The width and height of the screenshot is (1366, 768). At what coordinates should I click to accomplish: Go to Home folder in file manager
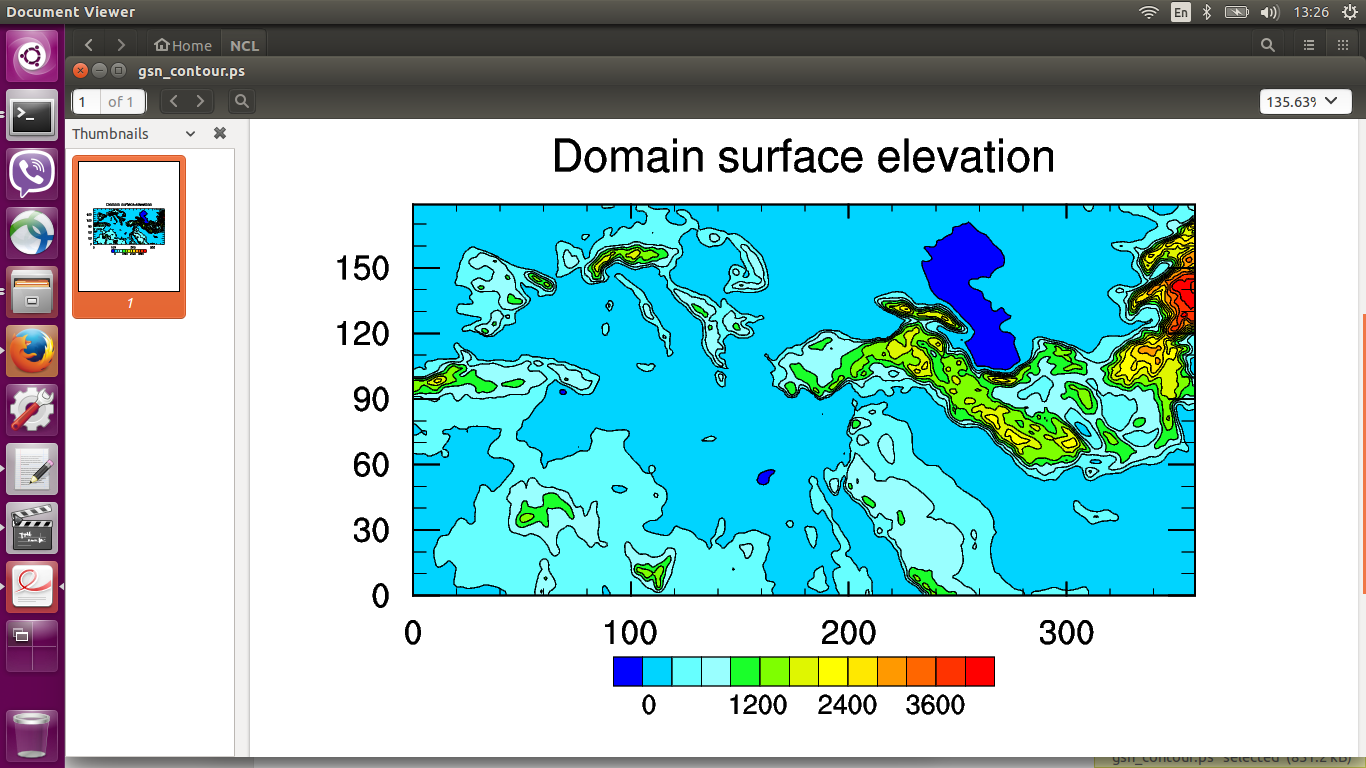(183, 45)
